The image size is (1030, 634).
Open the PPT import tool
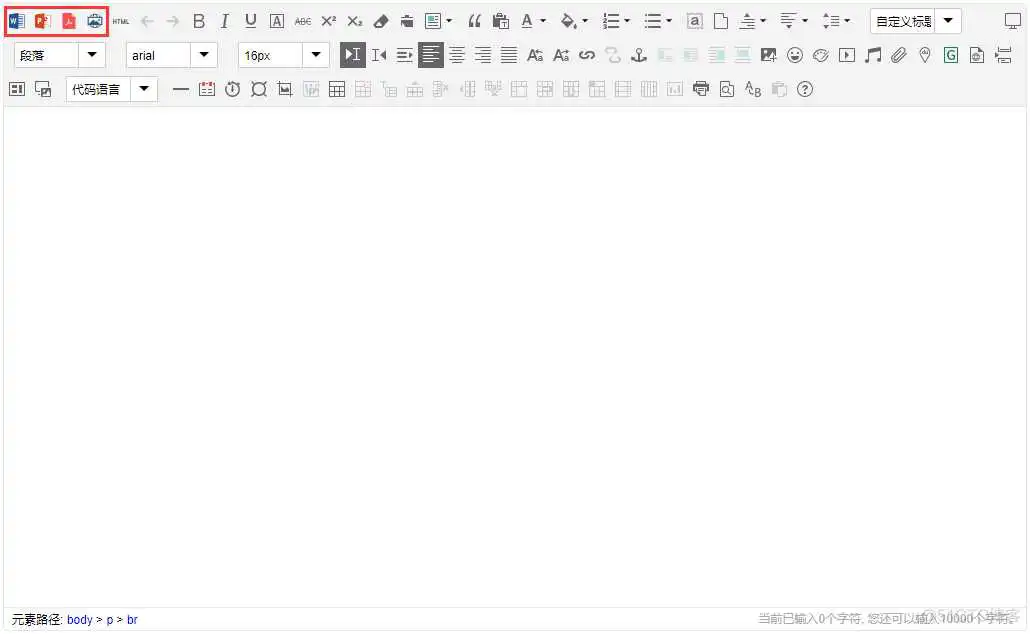42,20
